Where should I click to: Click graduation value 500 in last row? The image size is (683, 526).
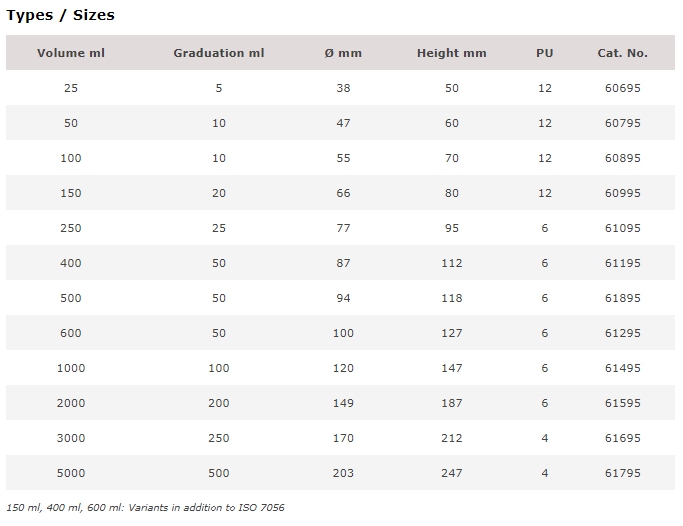[x=219, y=473]
